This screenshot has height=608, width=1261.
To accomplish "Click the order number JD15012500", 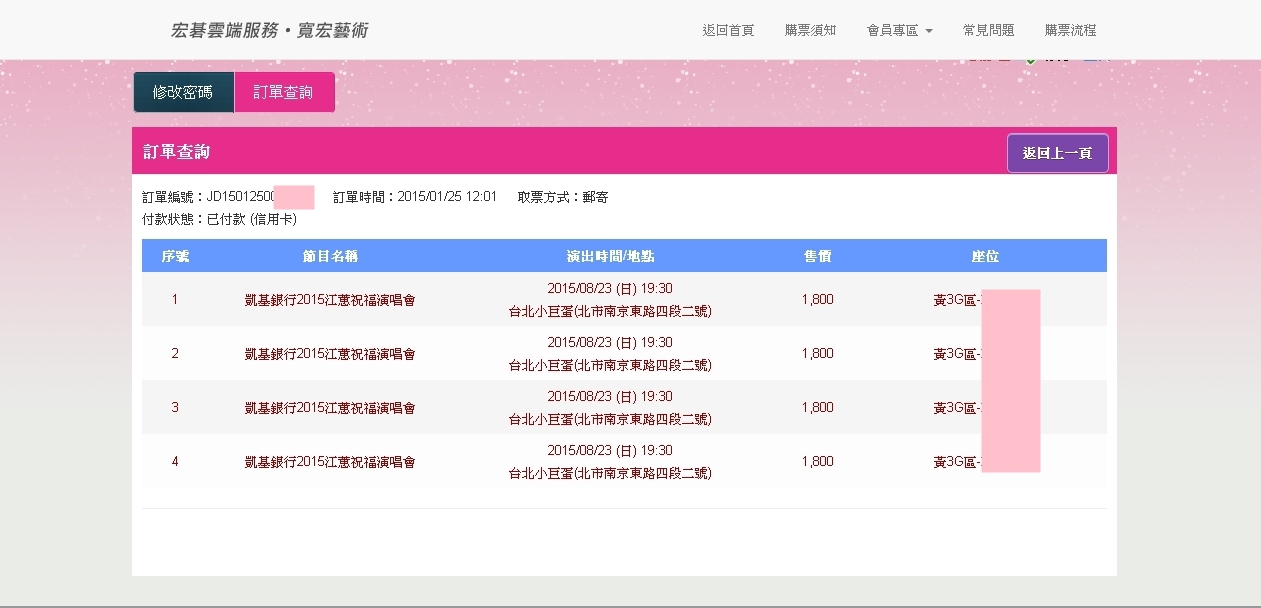I will click(x=240, y=197).
